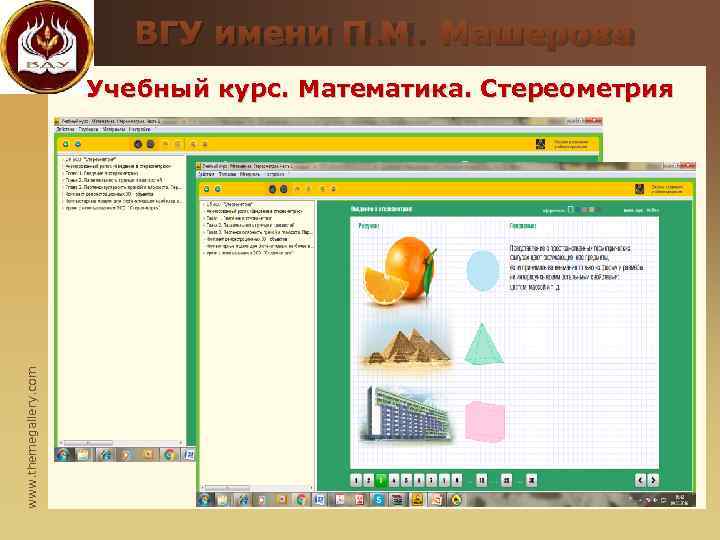Click first green round icon in back window toolbar
Image resolution: width=720 pixels, height=540 pixels.
[x=66, y=144]
